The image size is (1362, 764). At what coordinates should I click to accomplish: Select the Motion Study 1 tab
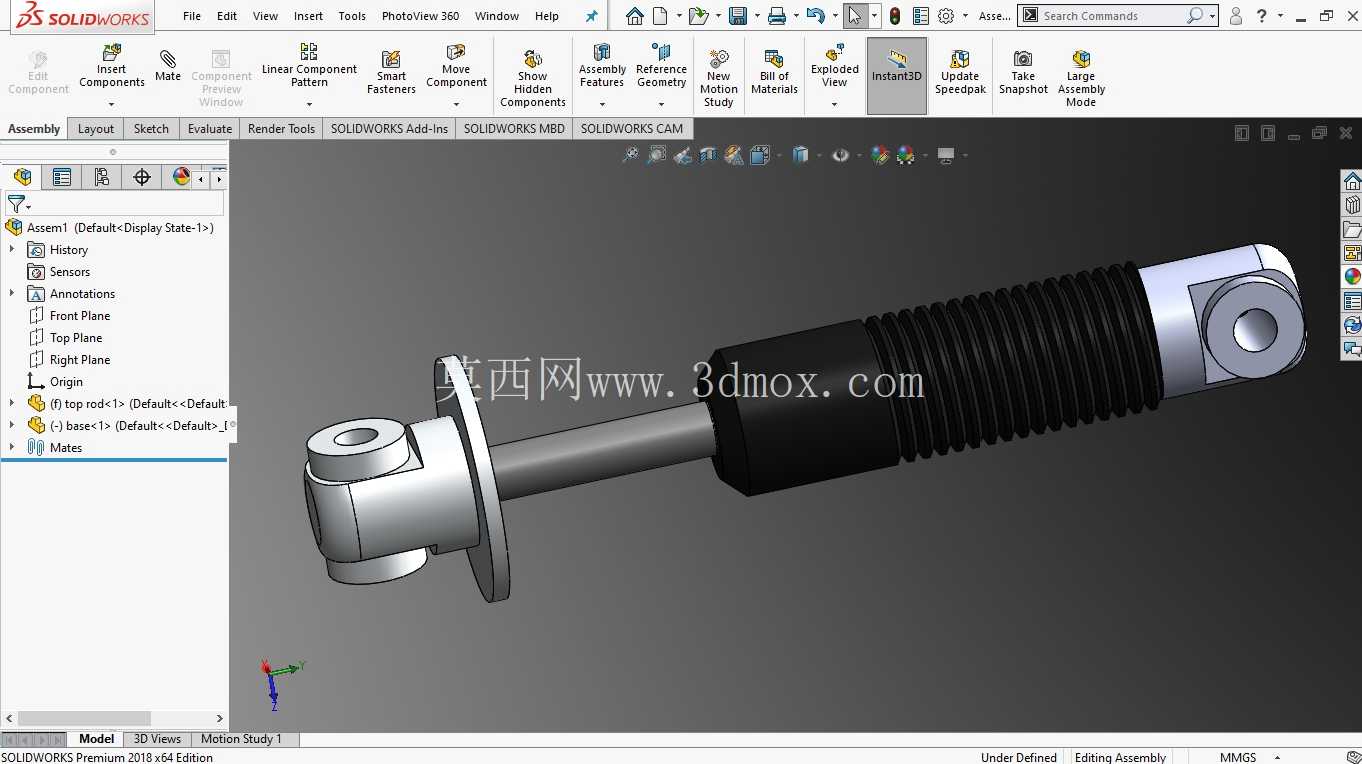(x=241, y=739)
